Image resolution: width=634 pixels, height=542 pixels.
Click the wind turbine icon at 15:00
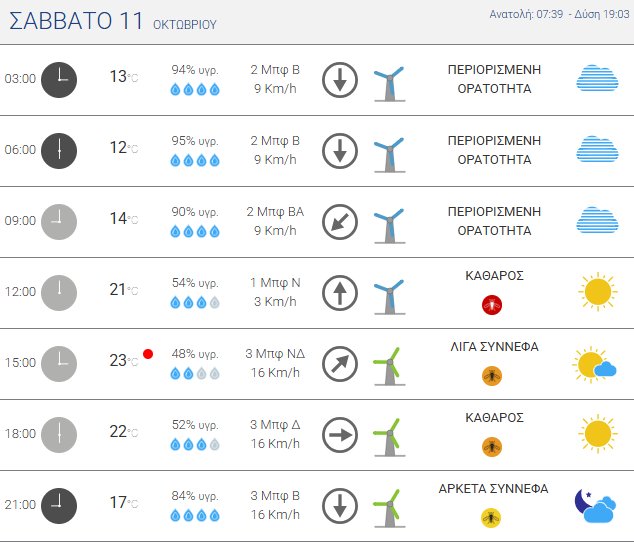388,364
